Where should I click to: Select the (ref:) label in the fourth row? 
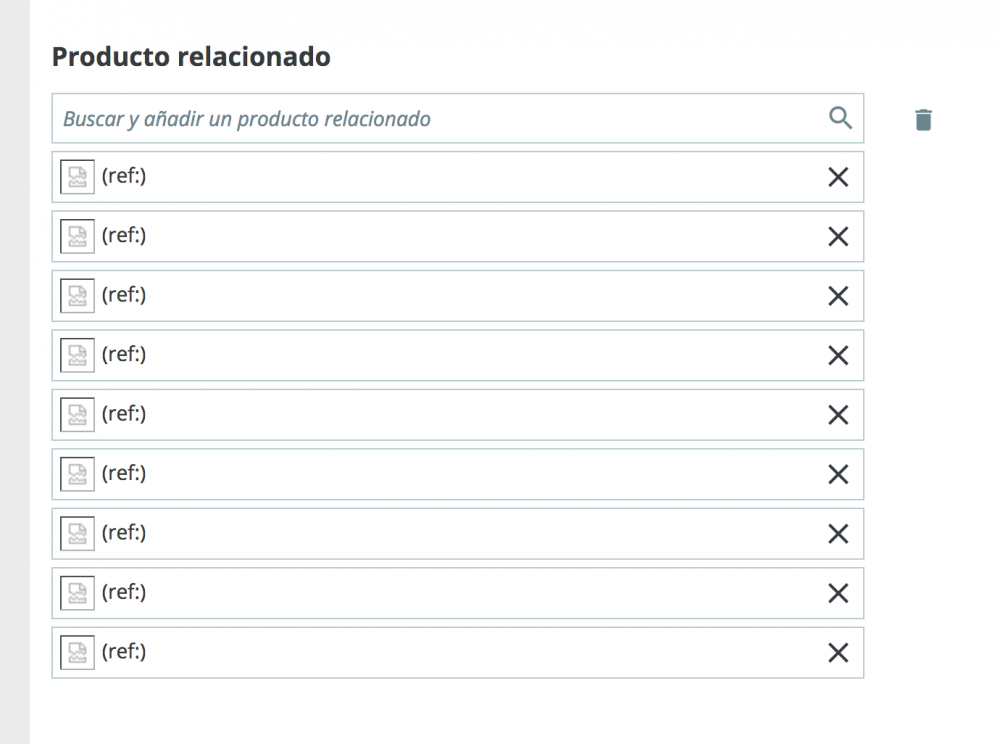coord(123,355)
